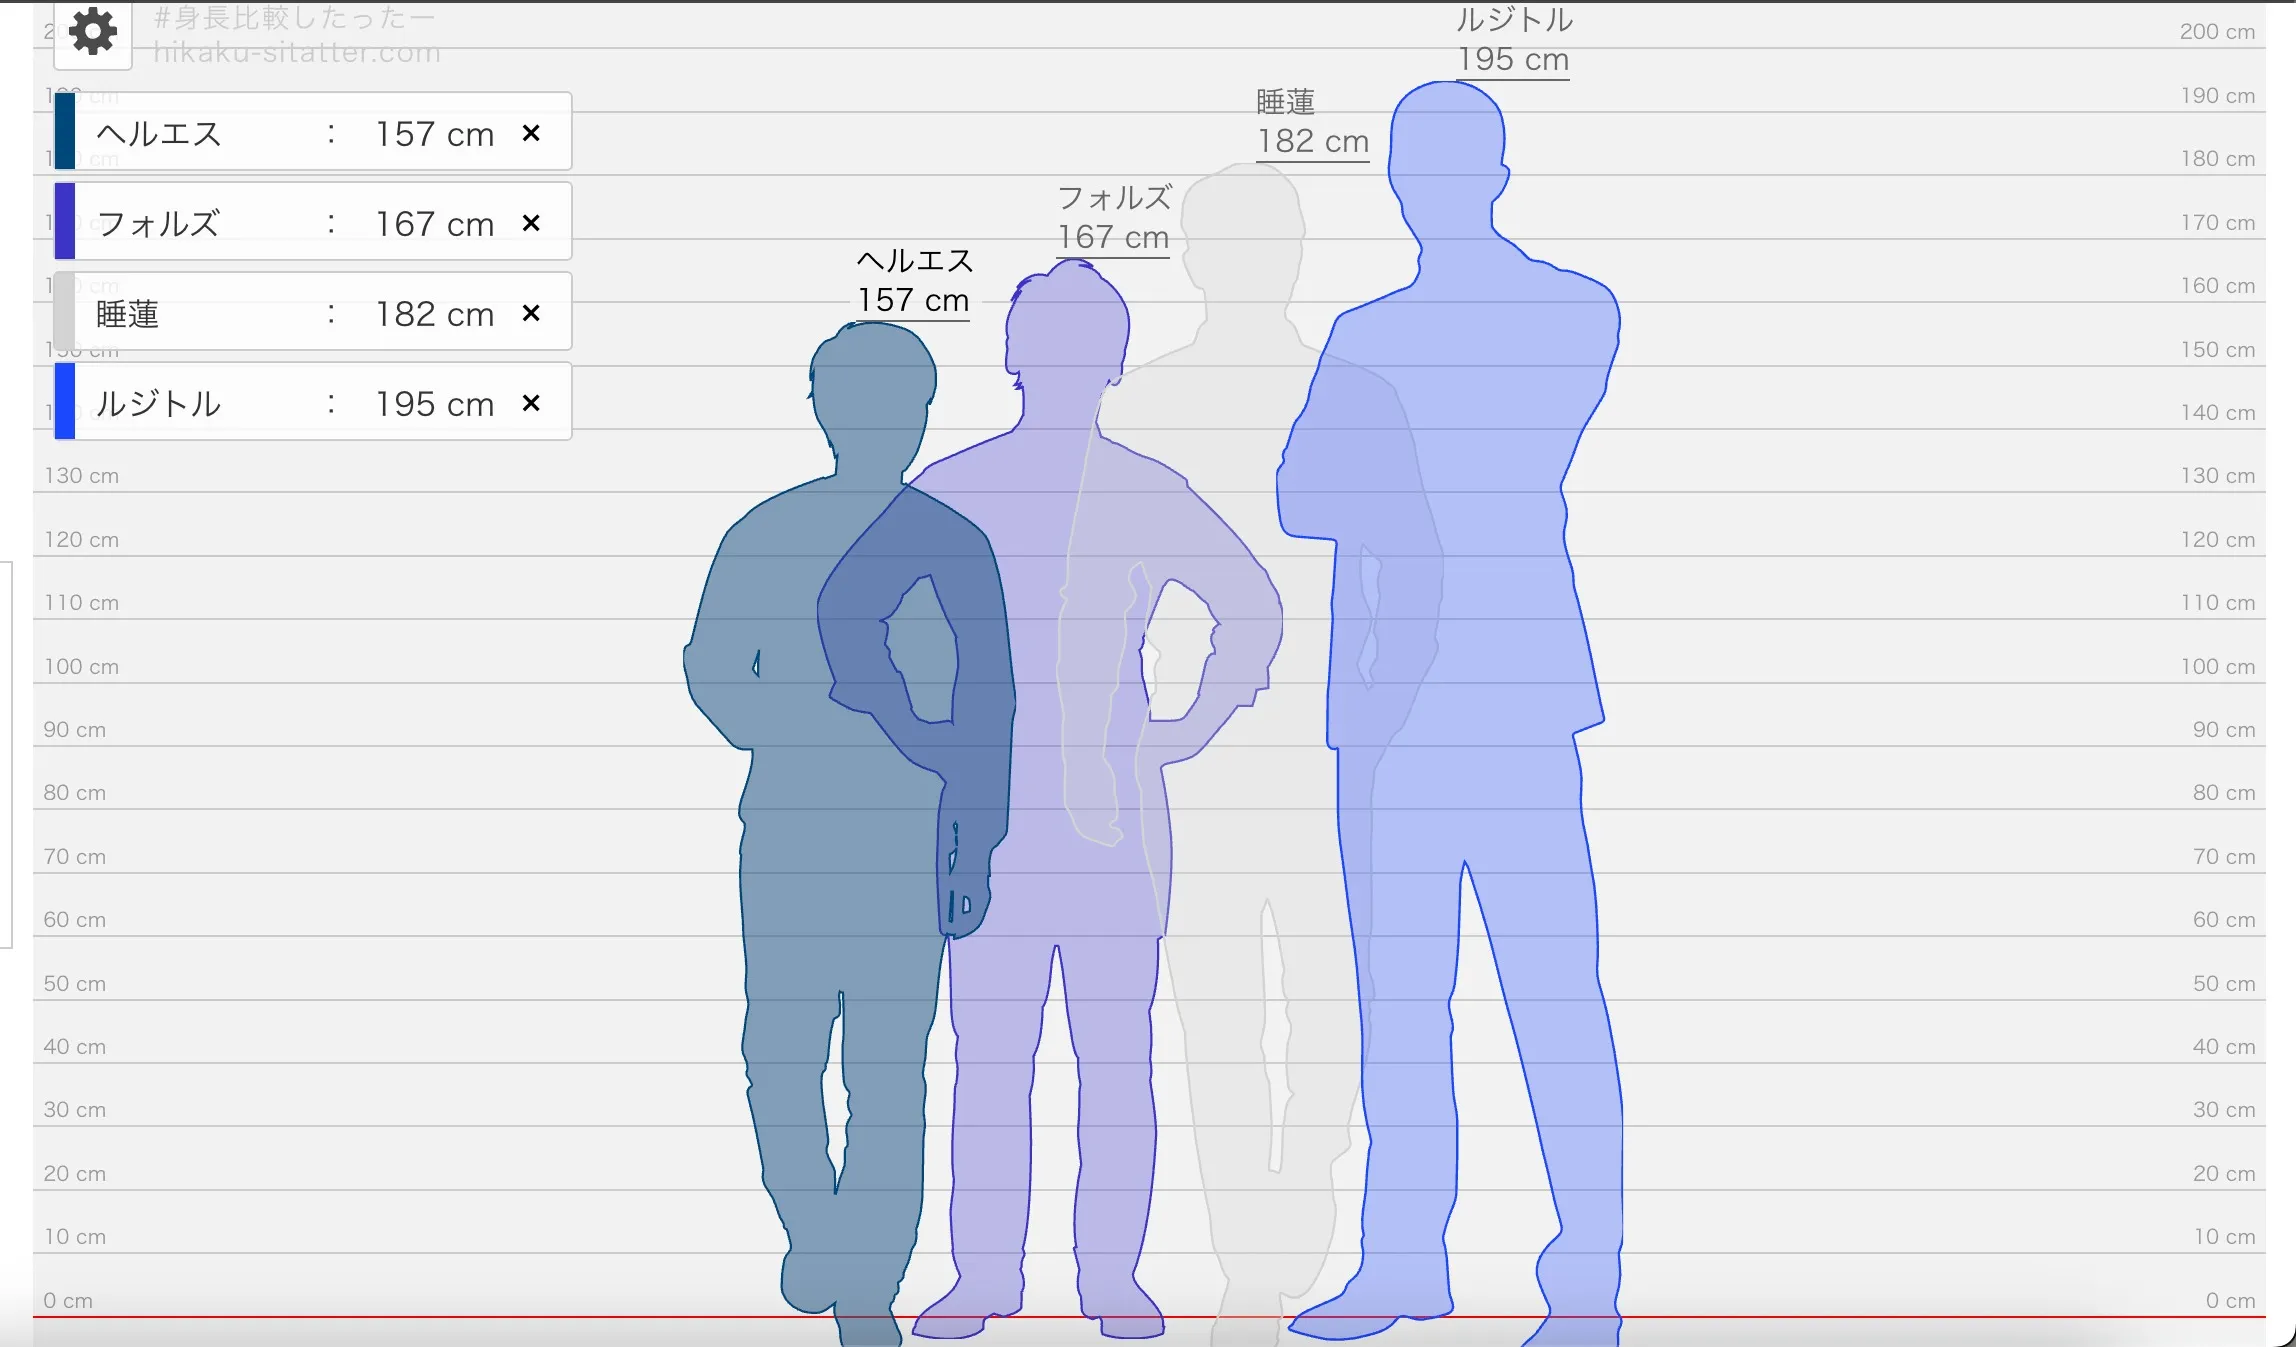2296x1347 pixels.
Task: Remove フォルズ entry with its X icon
Action: tap(532, 223)
